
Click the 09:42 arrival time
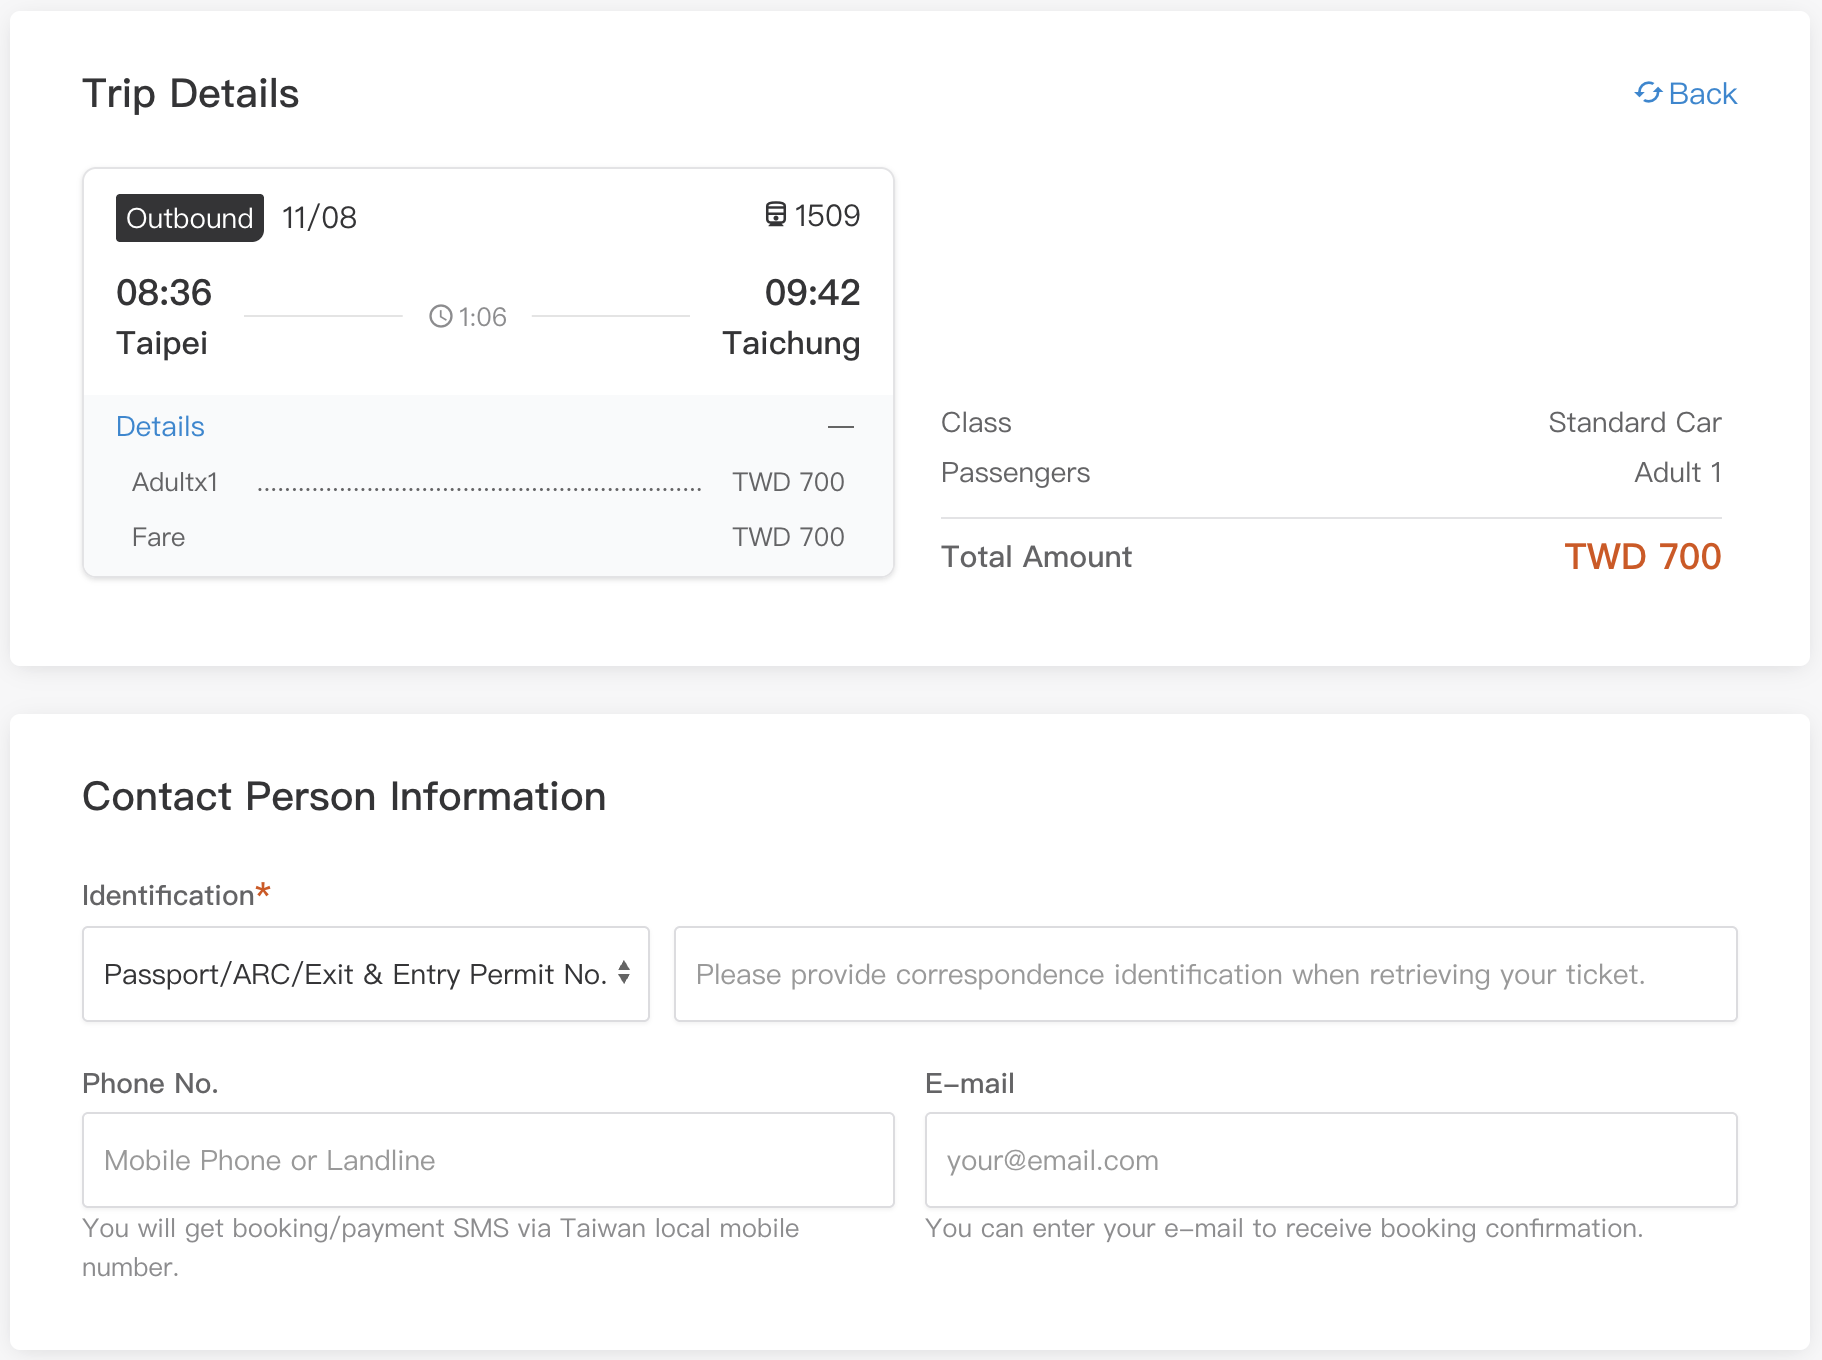(x=812, y=293)
